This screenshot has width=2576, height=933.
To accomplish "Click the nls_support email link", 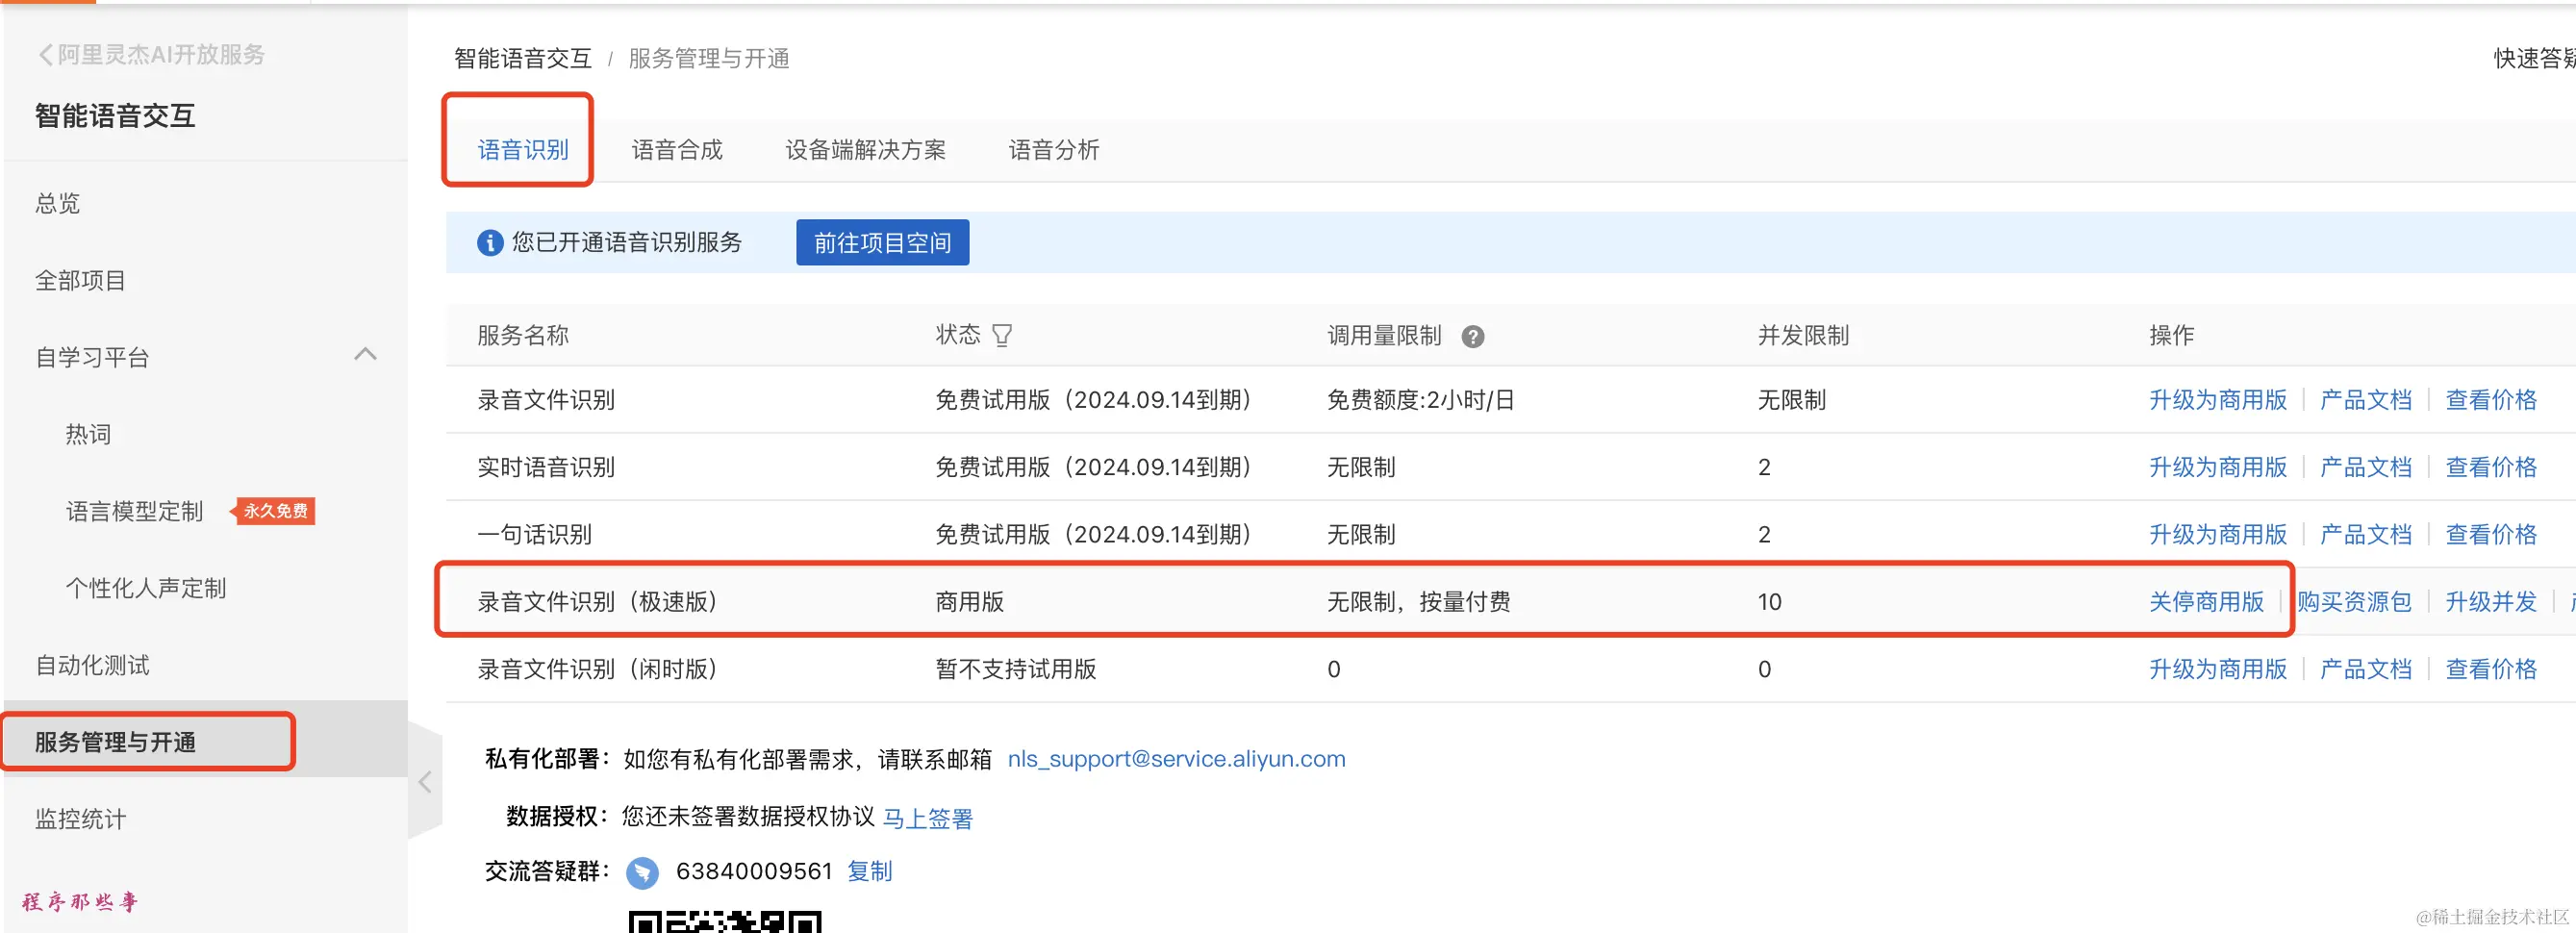I will coord(1176,759).
